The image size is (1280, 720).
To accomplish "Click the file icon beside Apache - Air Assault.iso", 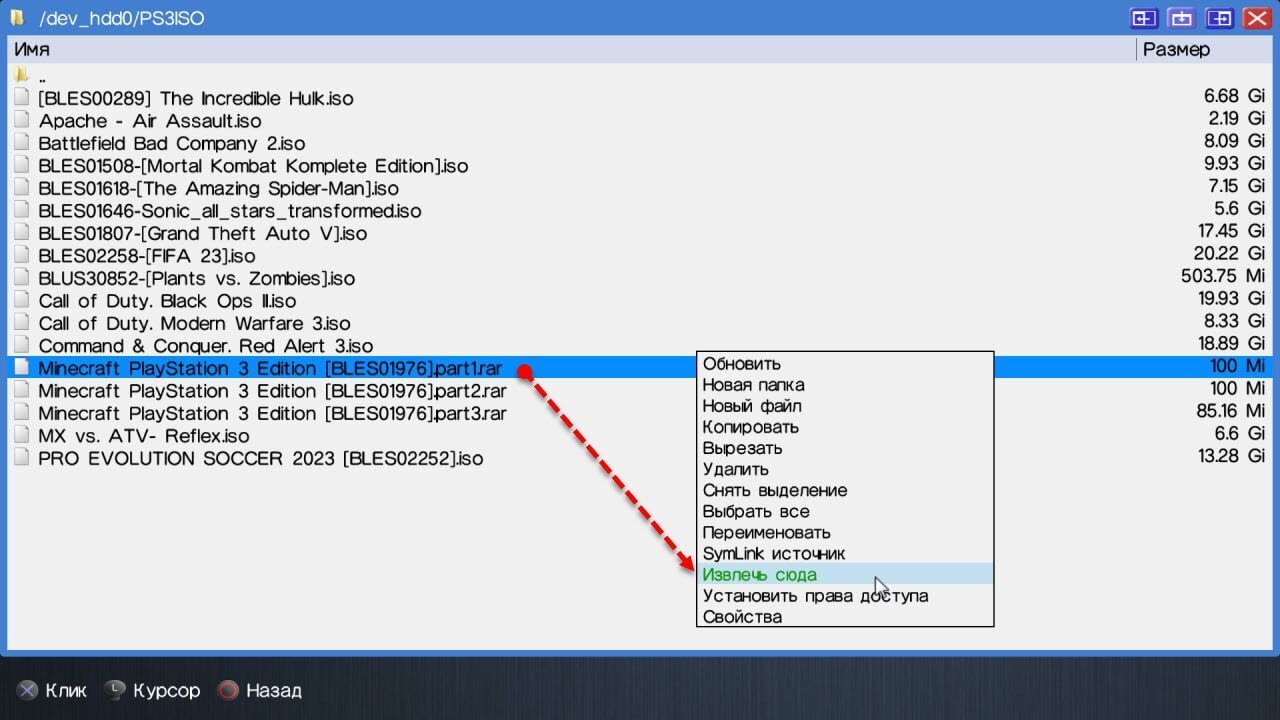I will (22, 120).
